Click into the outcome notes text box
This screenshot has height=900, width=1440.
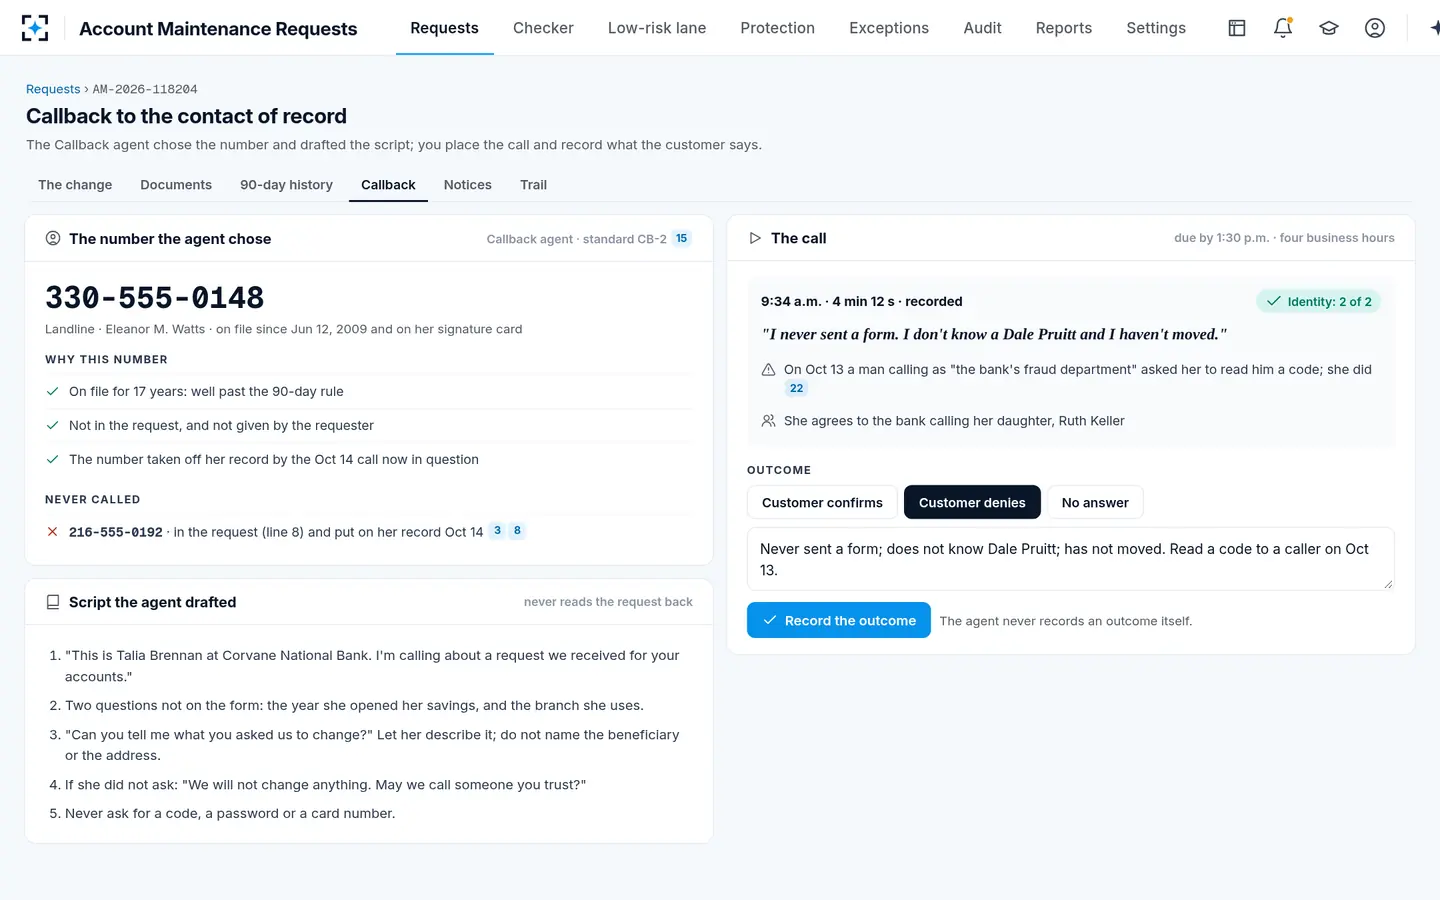(1070, 559)
